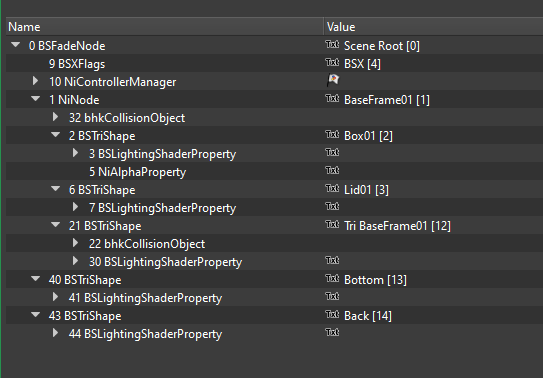Click Txt icon in 41 BSLightingShaderProperty row
The height and width of the screenshot is (378, 543).
(x=332, y=296)
